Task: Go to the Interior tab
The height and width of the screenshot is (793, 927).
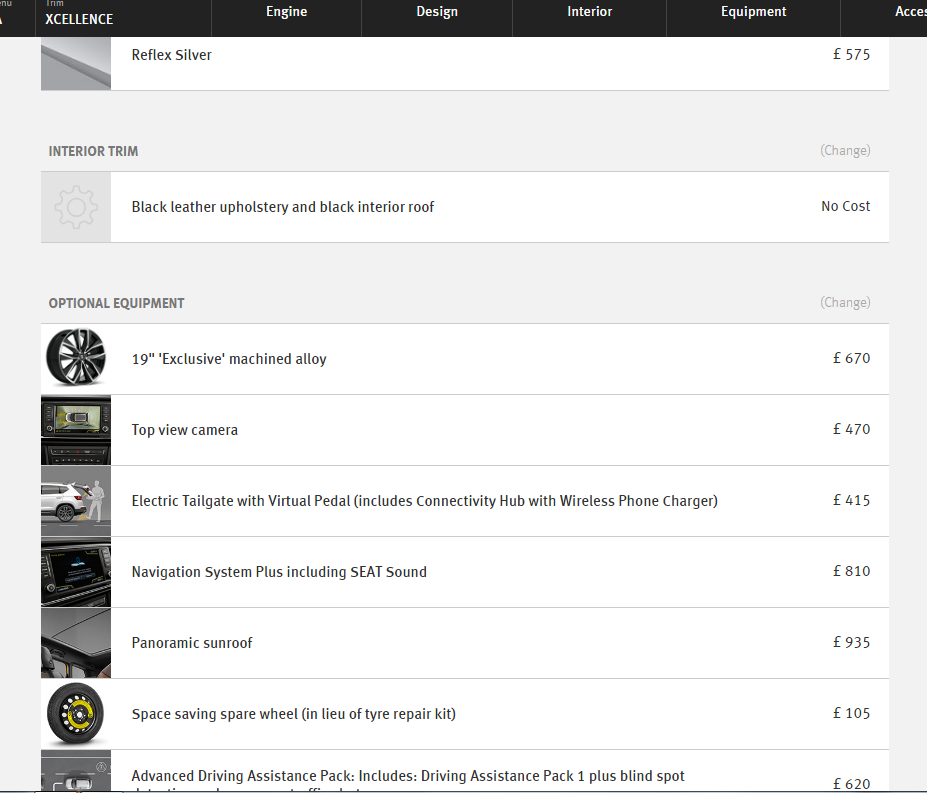Action: tap(590, 12)
